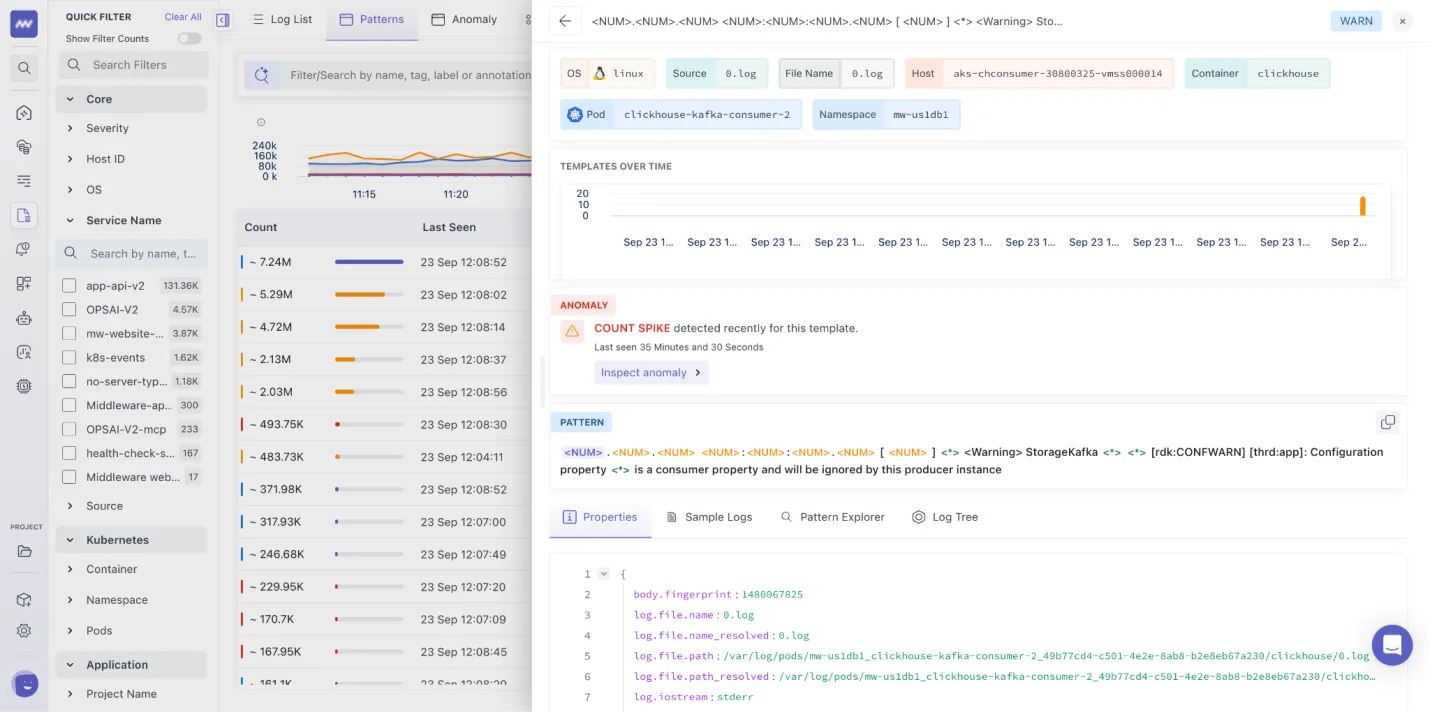Image resolution: width=1430 pixels, height=712 pixels.
Task: Open the user avatar at sidebar bottom
Action: point(25,684)
